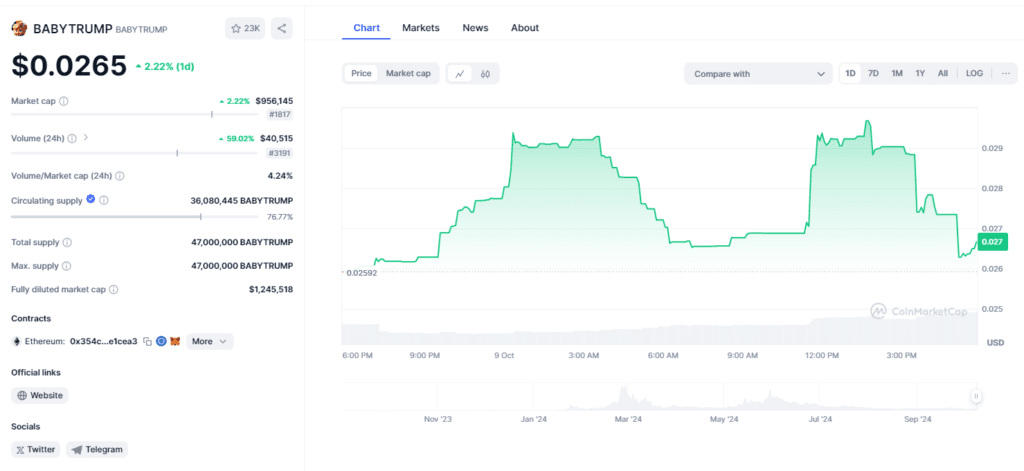Click the Circulating supply verified badge
Screen dimensions: 1024x471
(x=91, y=200)
